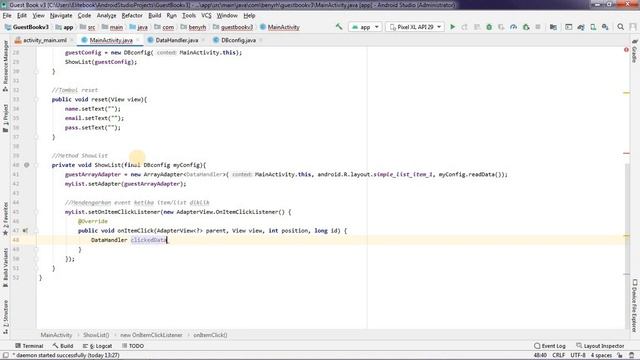The height and width of the screenshot is (360, 640).
Task: Open the Refactor menu
Action: (132, 16)
